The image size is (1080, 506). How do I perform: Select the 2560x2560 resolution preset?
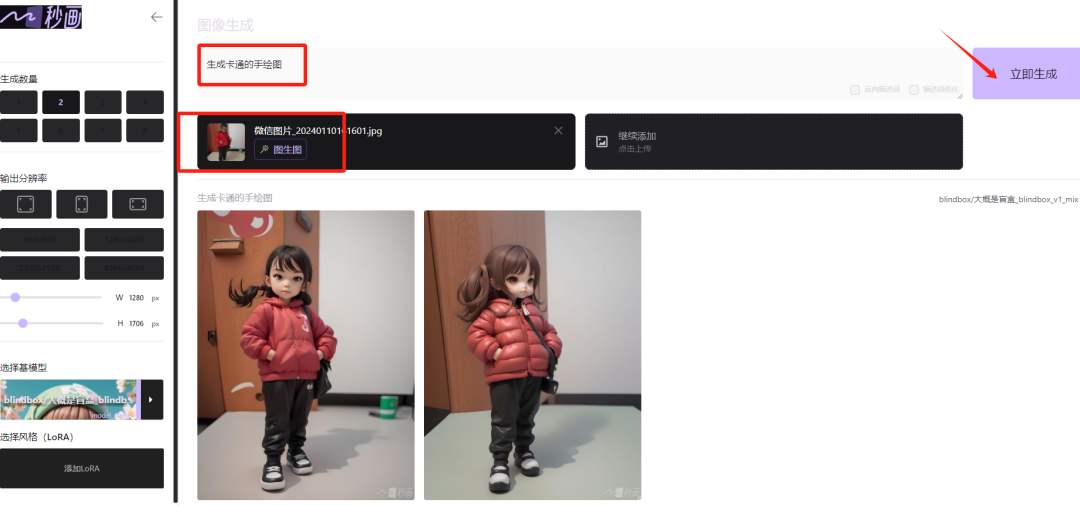[x=40, y=268]
